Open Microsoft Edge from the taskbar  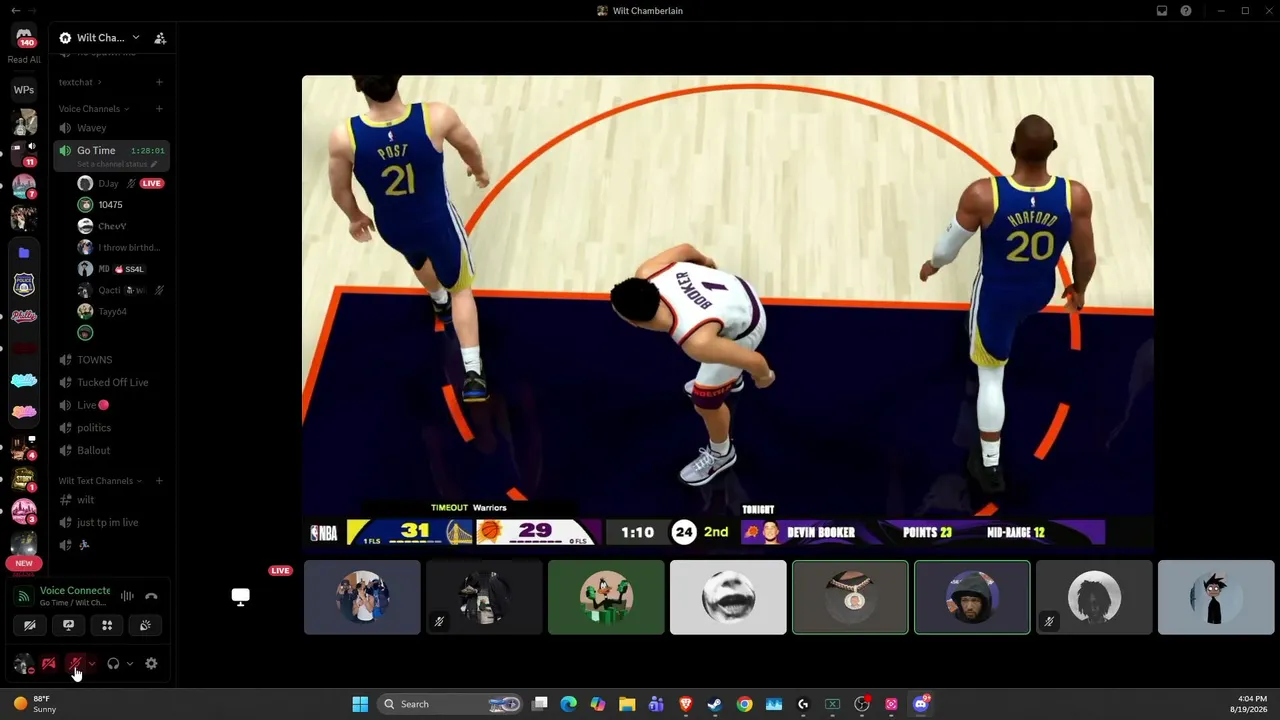[x=569, y=704]
